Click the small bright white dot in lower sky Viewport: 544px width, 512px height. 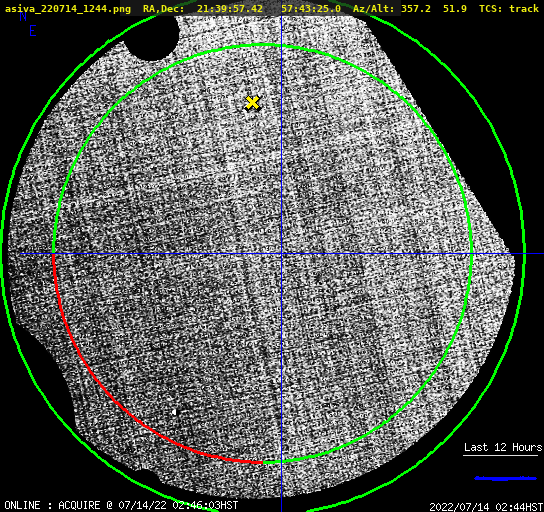pyautogui.click(x=174, y=412)
